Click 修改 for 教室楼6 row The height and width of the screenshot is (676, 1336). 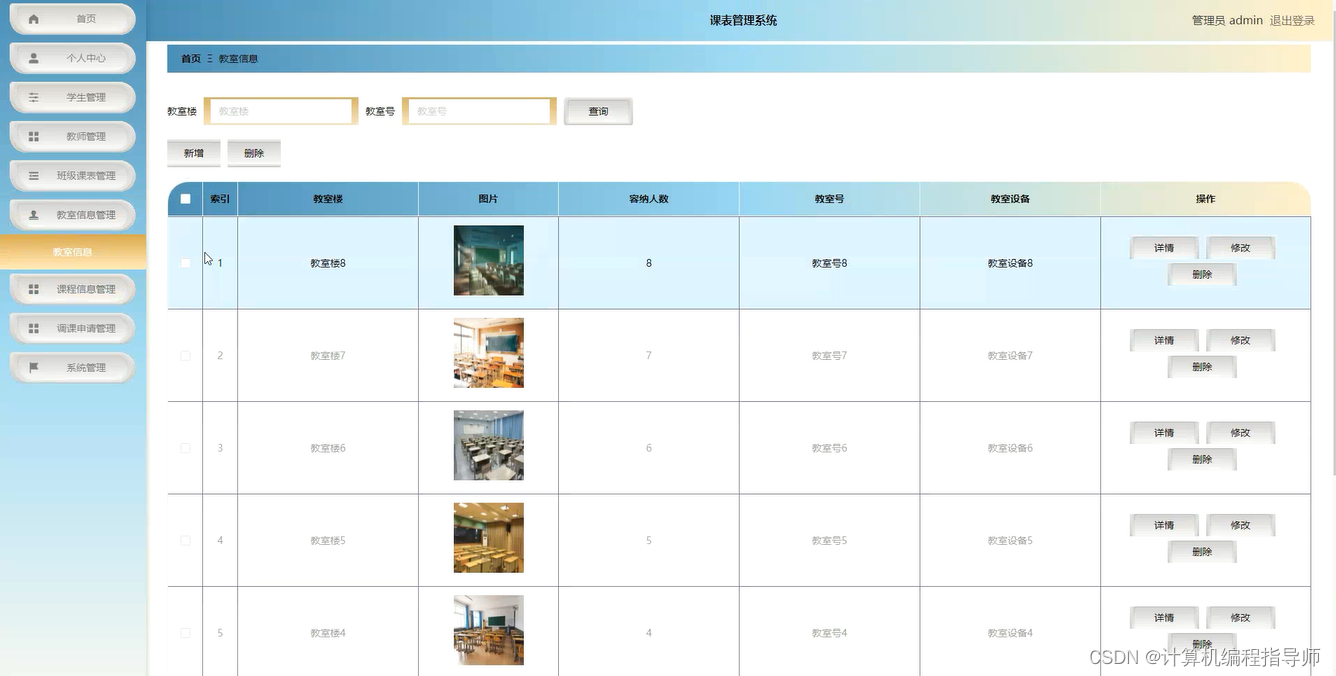pos(1241,433)
